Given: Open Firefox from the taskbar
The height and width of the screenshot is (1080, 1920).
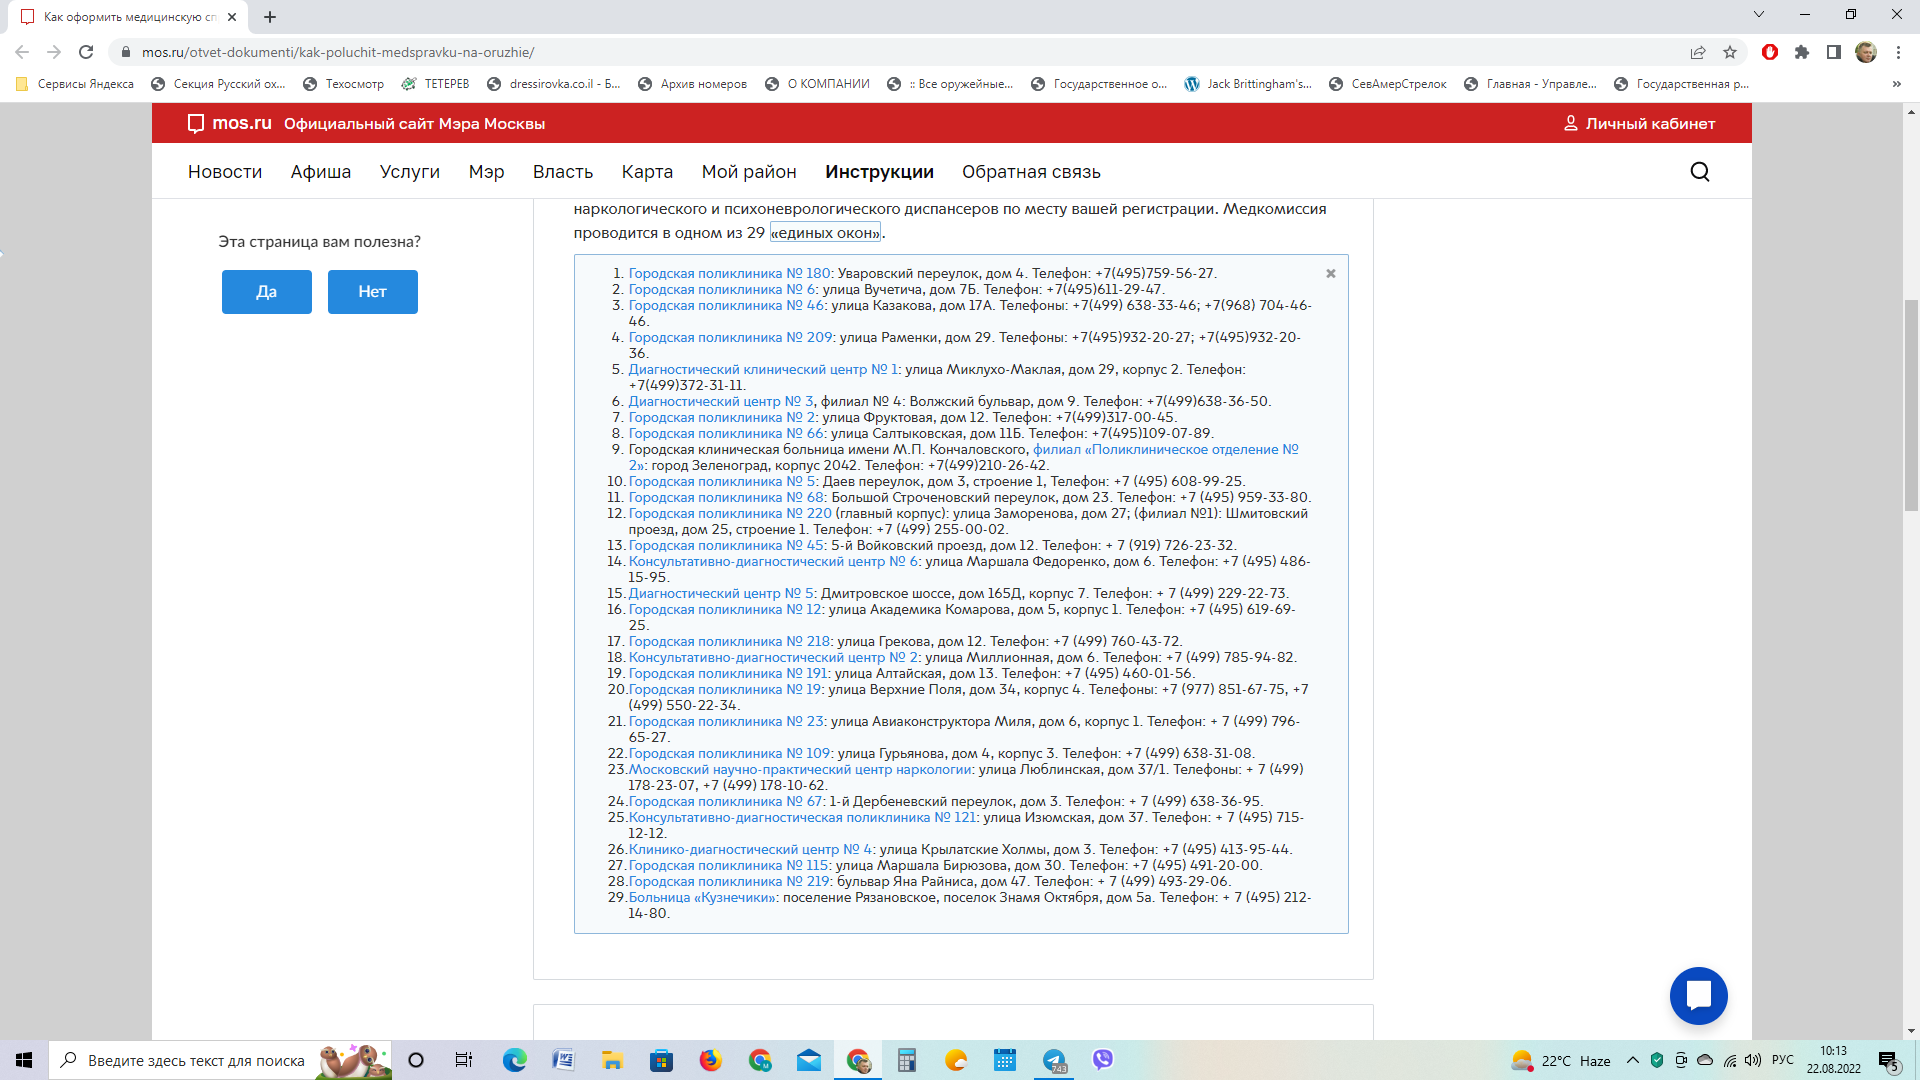Looking at the screenshot, I should point(710,1060).
